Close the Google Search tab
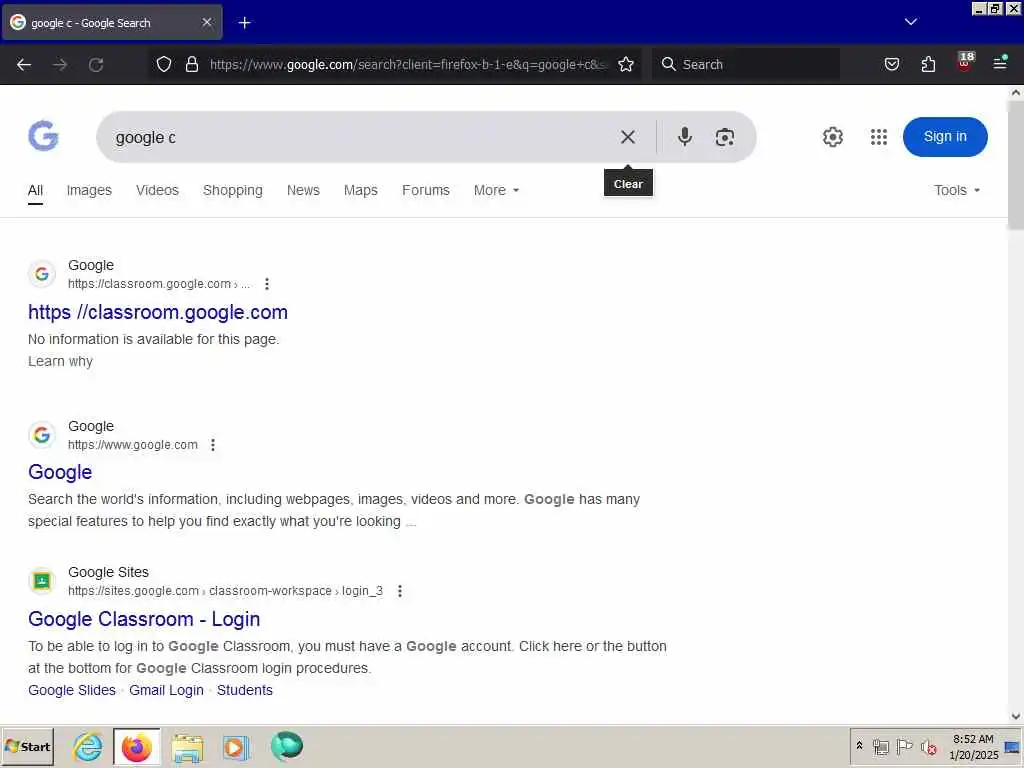This screenshot has width=1024, height=768. [207, 22]
